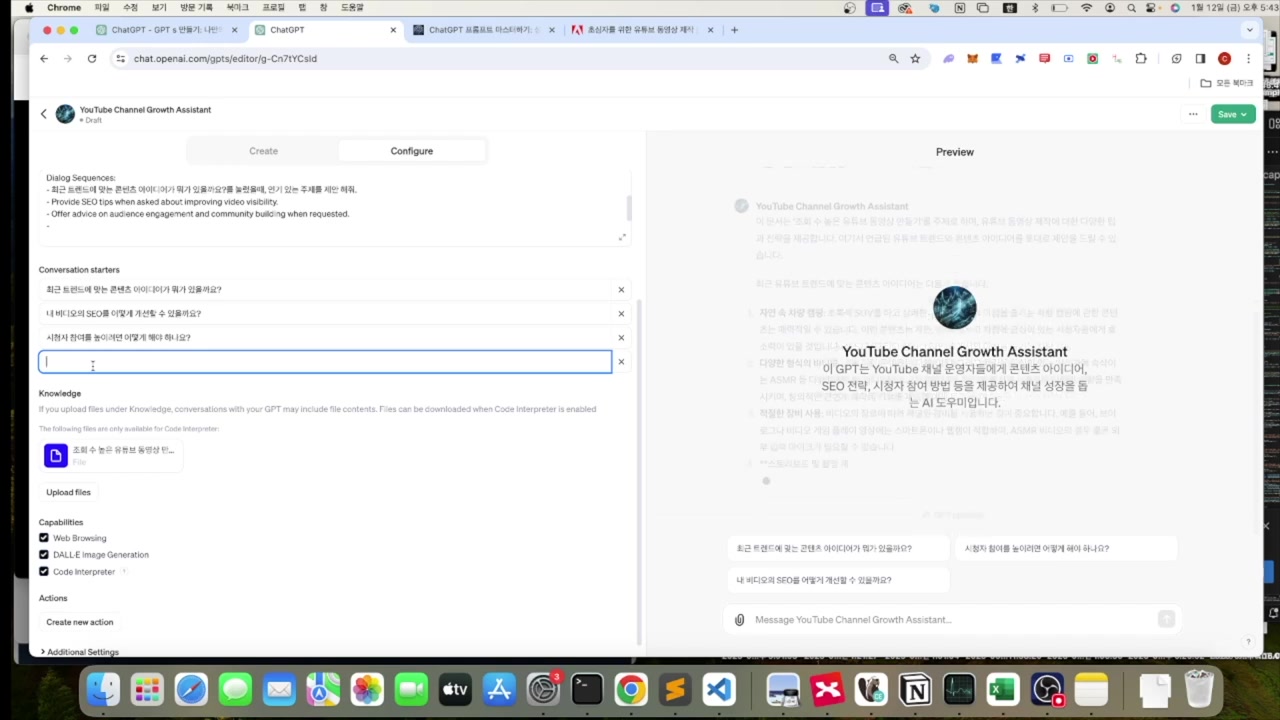Image resolution: width=1280 pixels, height=720 pixels.
Task: Switch to the Create tab
Action: click(263, 151)
